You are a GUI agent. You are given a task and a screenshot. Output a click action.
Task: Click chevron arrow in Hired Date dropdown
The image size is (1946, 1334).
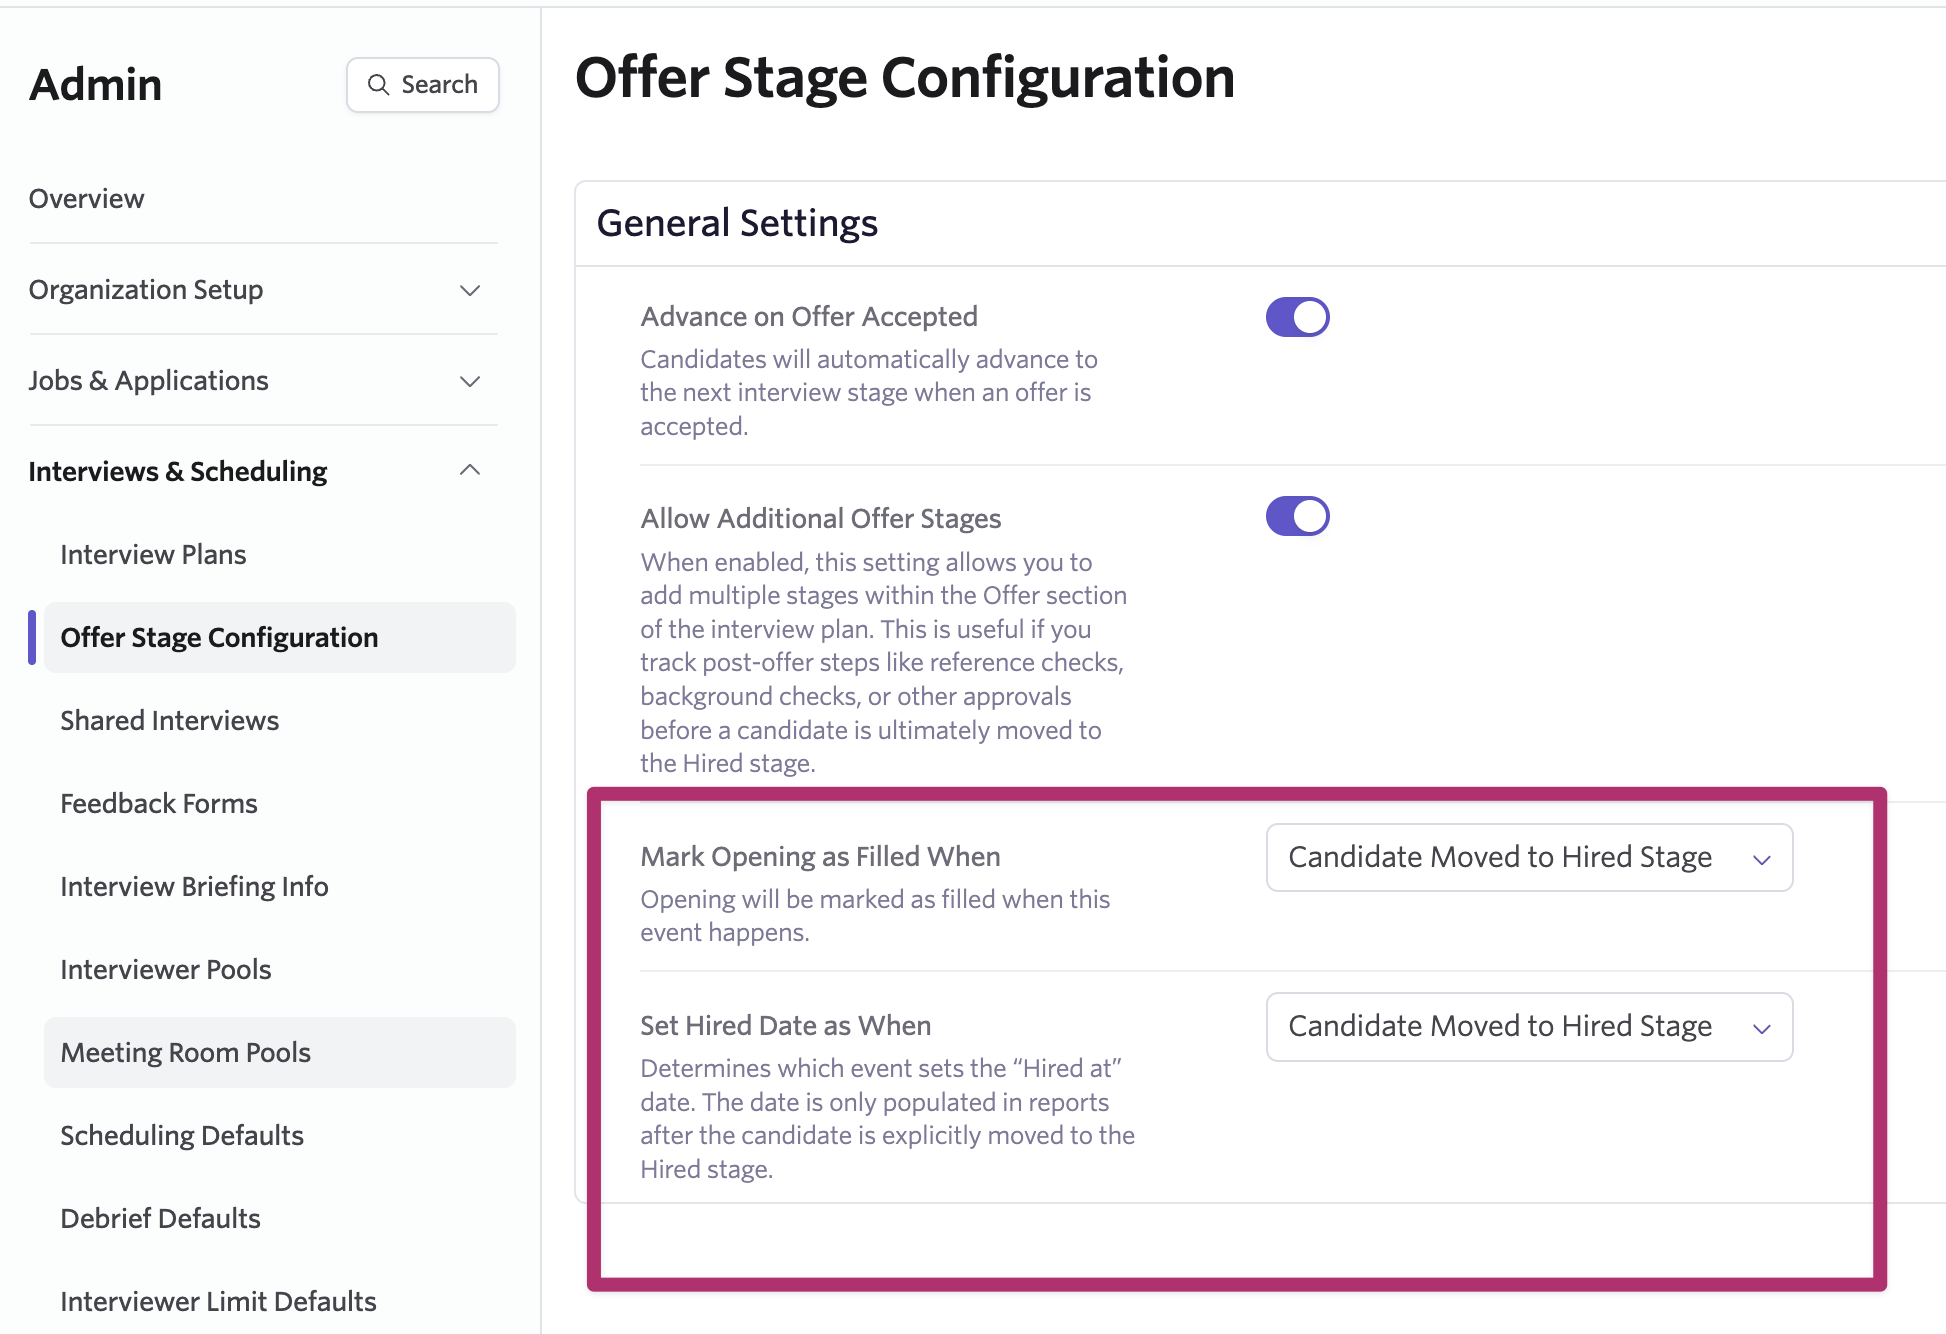1762,1028
